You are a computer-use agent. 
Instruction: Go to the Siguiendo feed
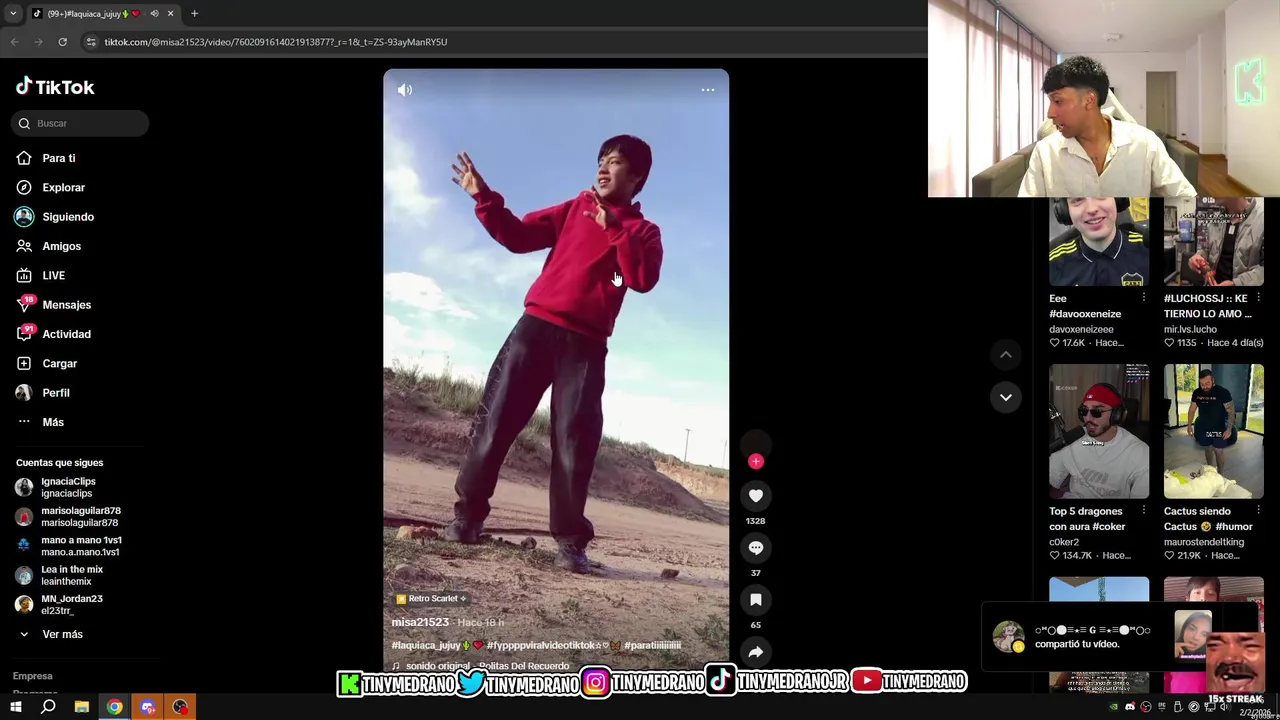tap(55, 216)
